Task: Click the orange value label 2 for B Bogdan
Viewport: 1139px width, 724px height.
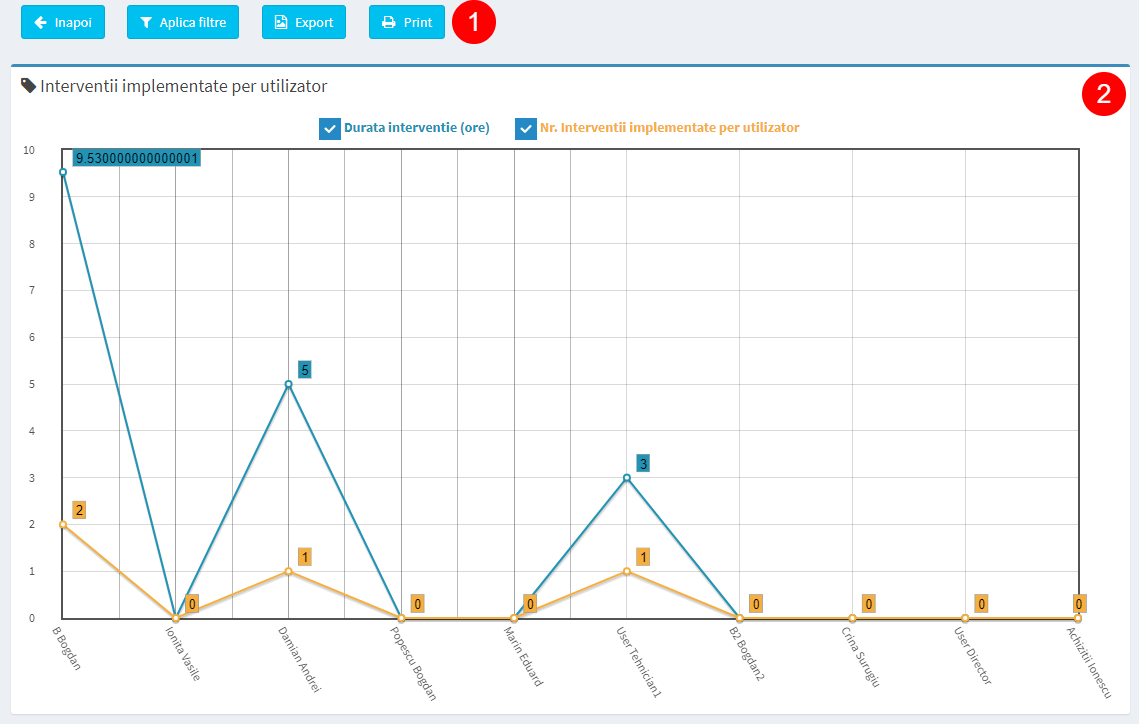Action: click(79, 510)
